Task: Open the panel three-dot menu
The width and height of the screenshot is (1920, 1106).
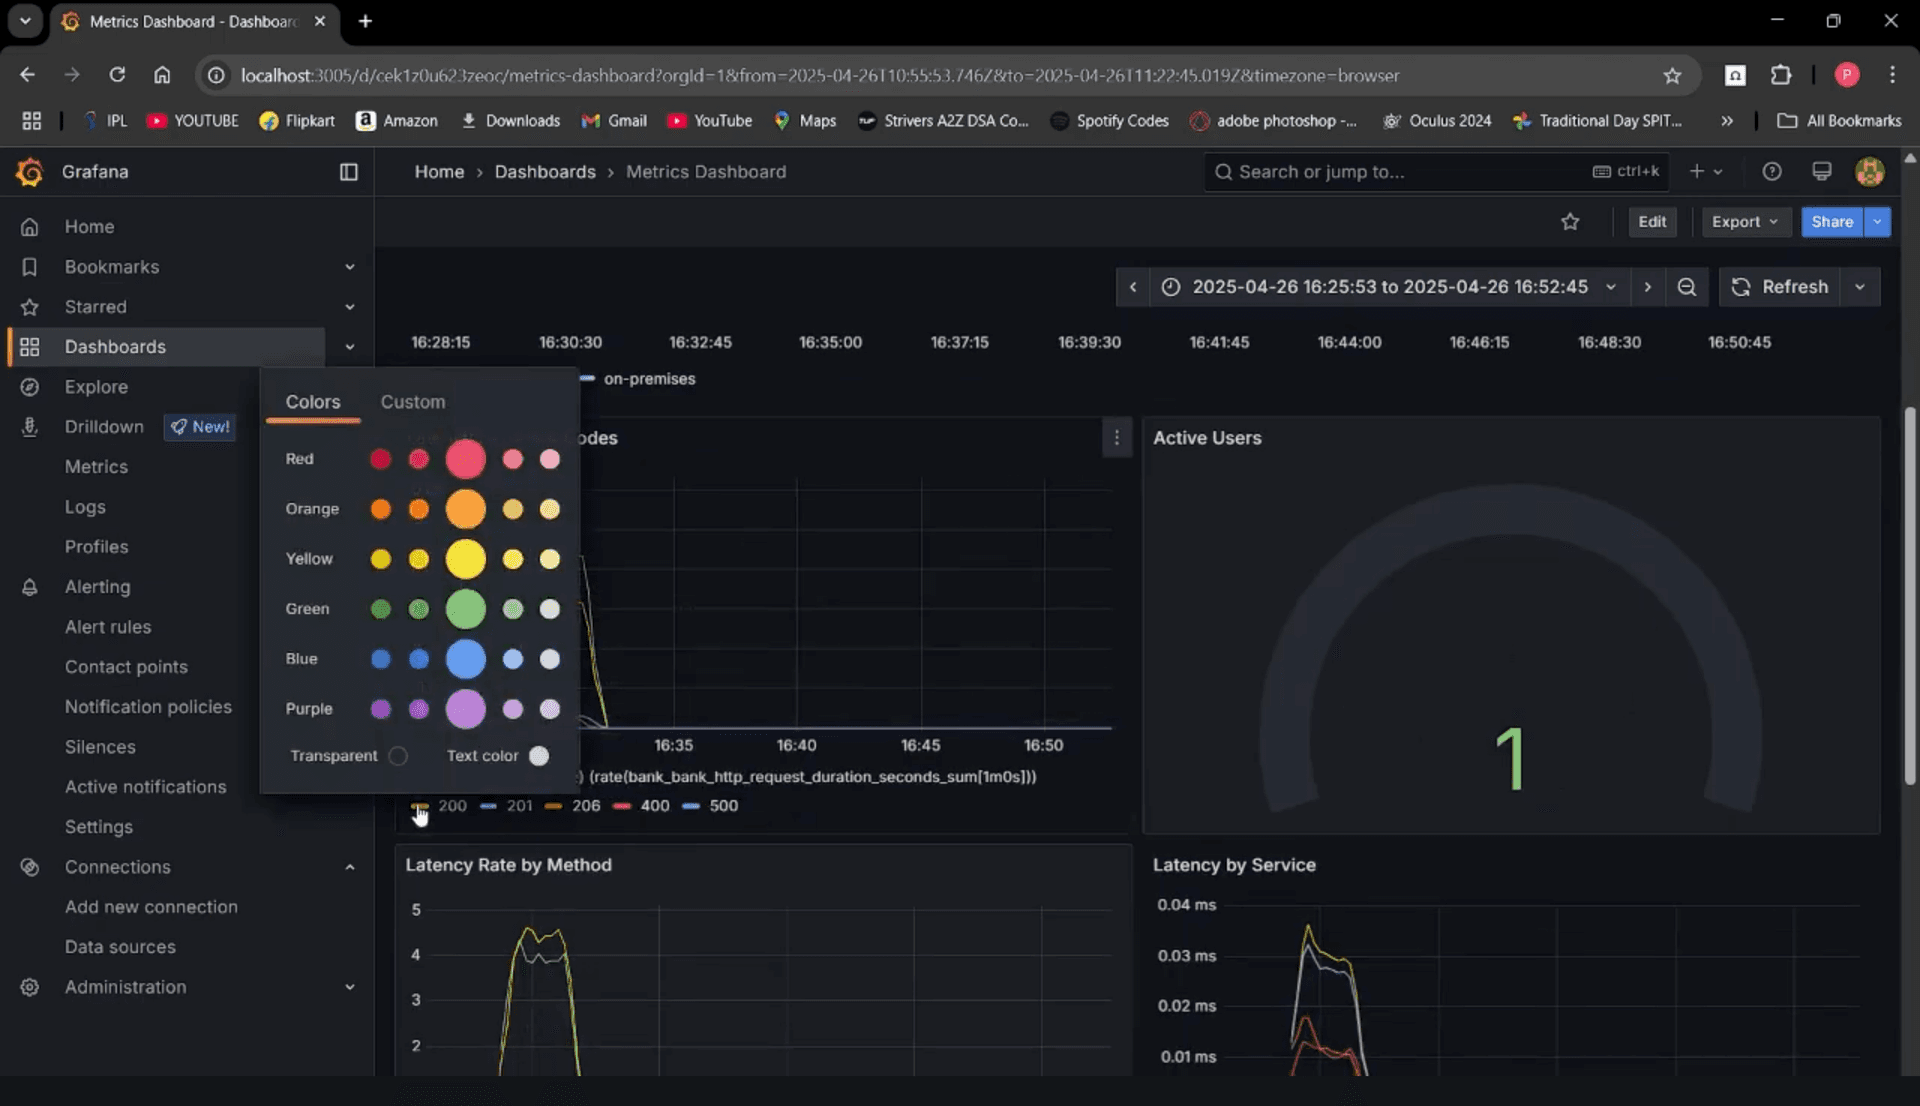Action: [1116, 438]
